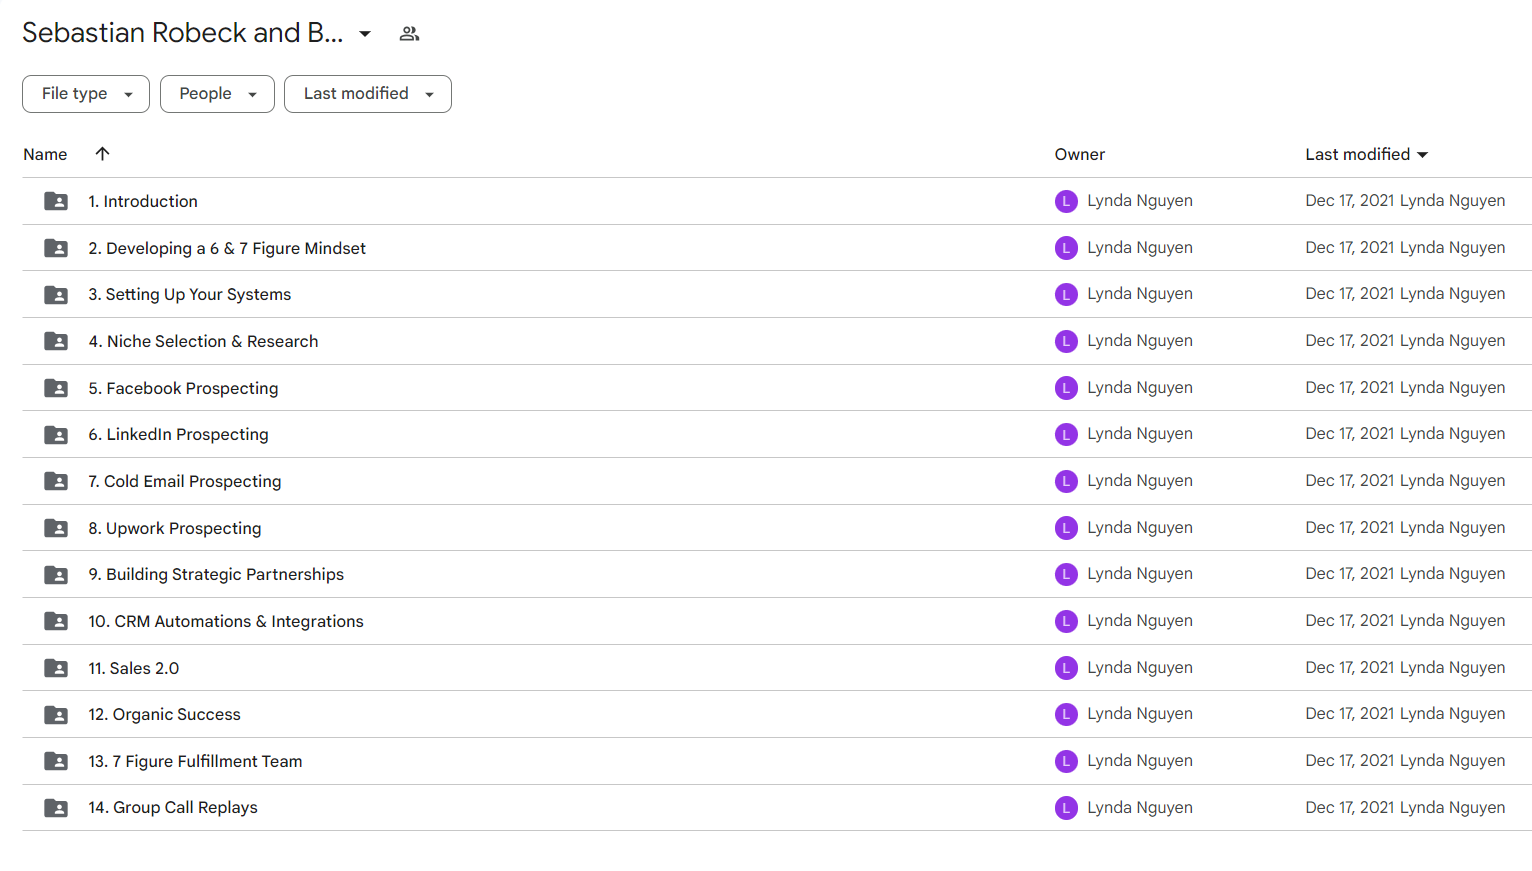This screenshot has height=871, width=1532.
Task: Click owner avatar in 11. Sales 2.0 row
Action: pyautogui.click(x=1066, y=668)
